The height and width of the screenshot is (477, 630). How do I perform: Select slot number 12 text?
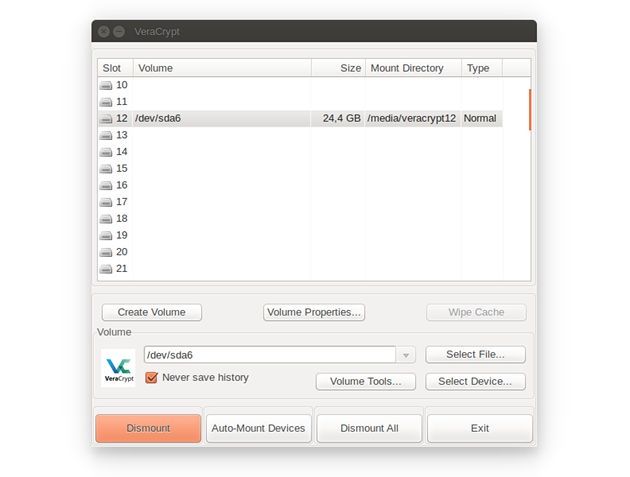click(x=122, y=119)
